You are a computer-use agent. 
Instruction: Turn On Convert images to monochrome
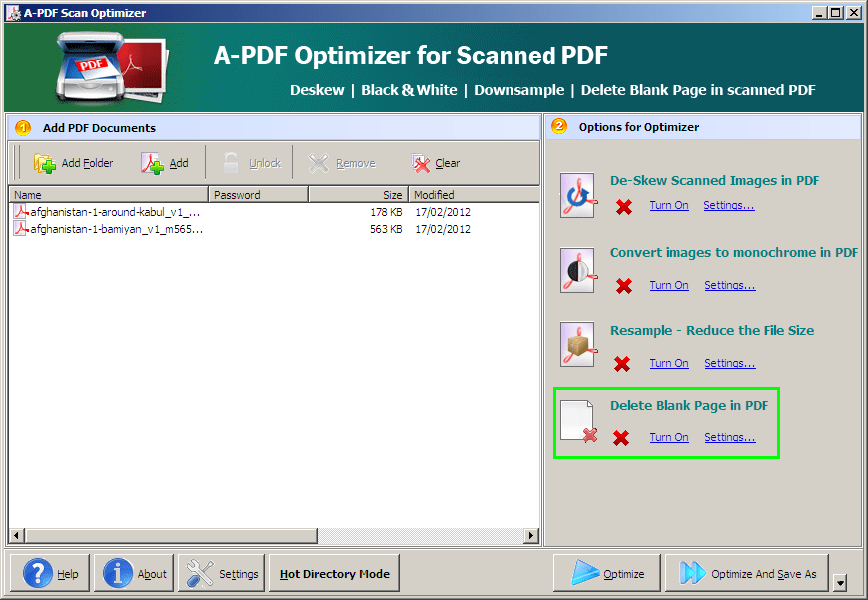point(669,285)
